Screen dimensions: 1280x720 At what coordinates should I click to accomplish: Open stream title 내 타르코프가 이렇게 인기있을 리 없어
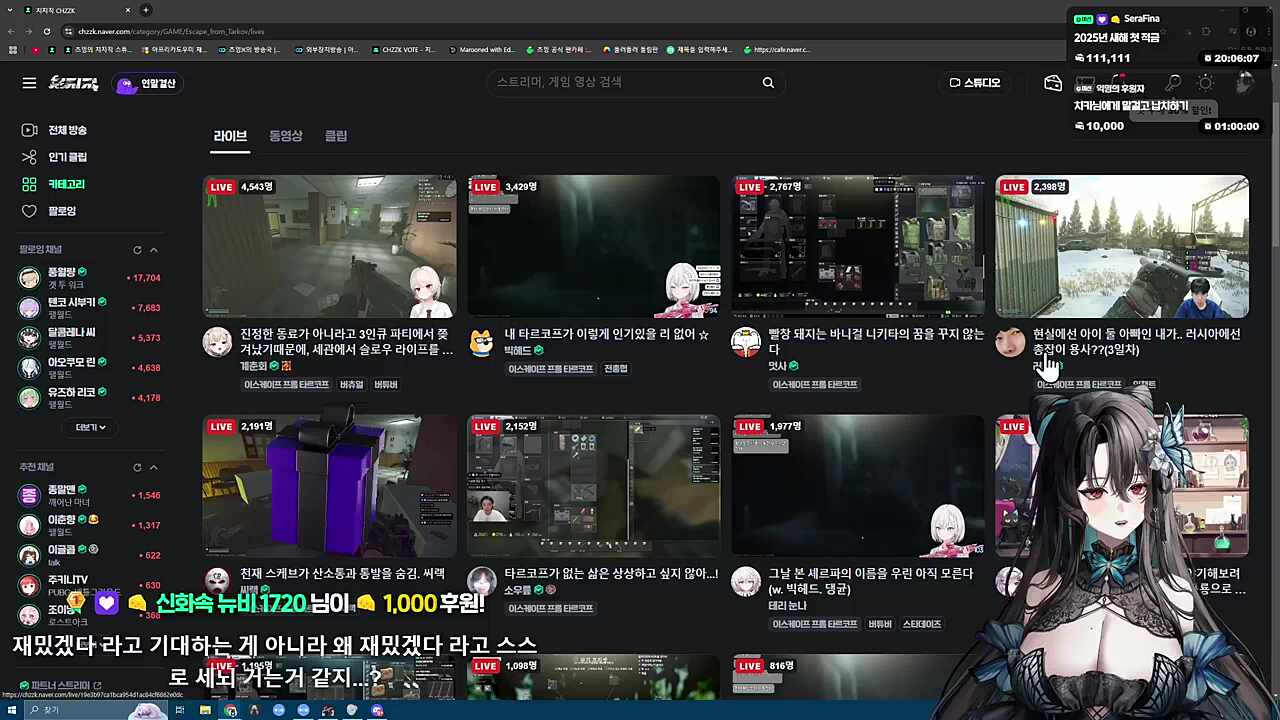tap(607, 334)
